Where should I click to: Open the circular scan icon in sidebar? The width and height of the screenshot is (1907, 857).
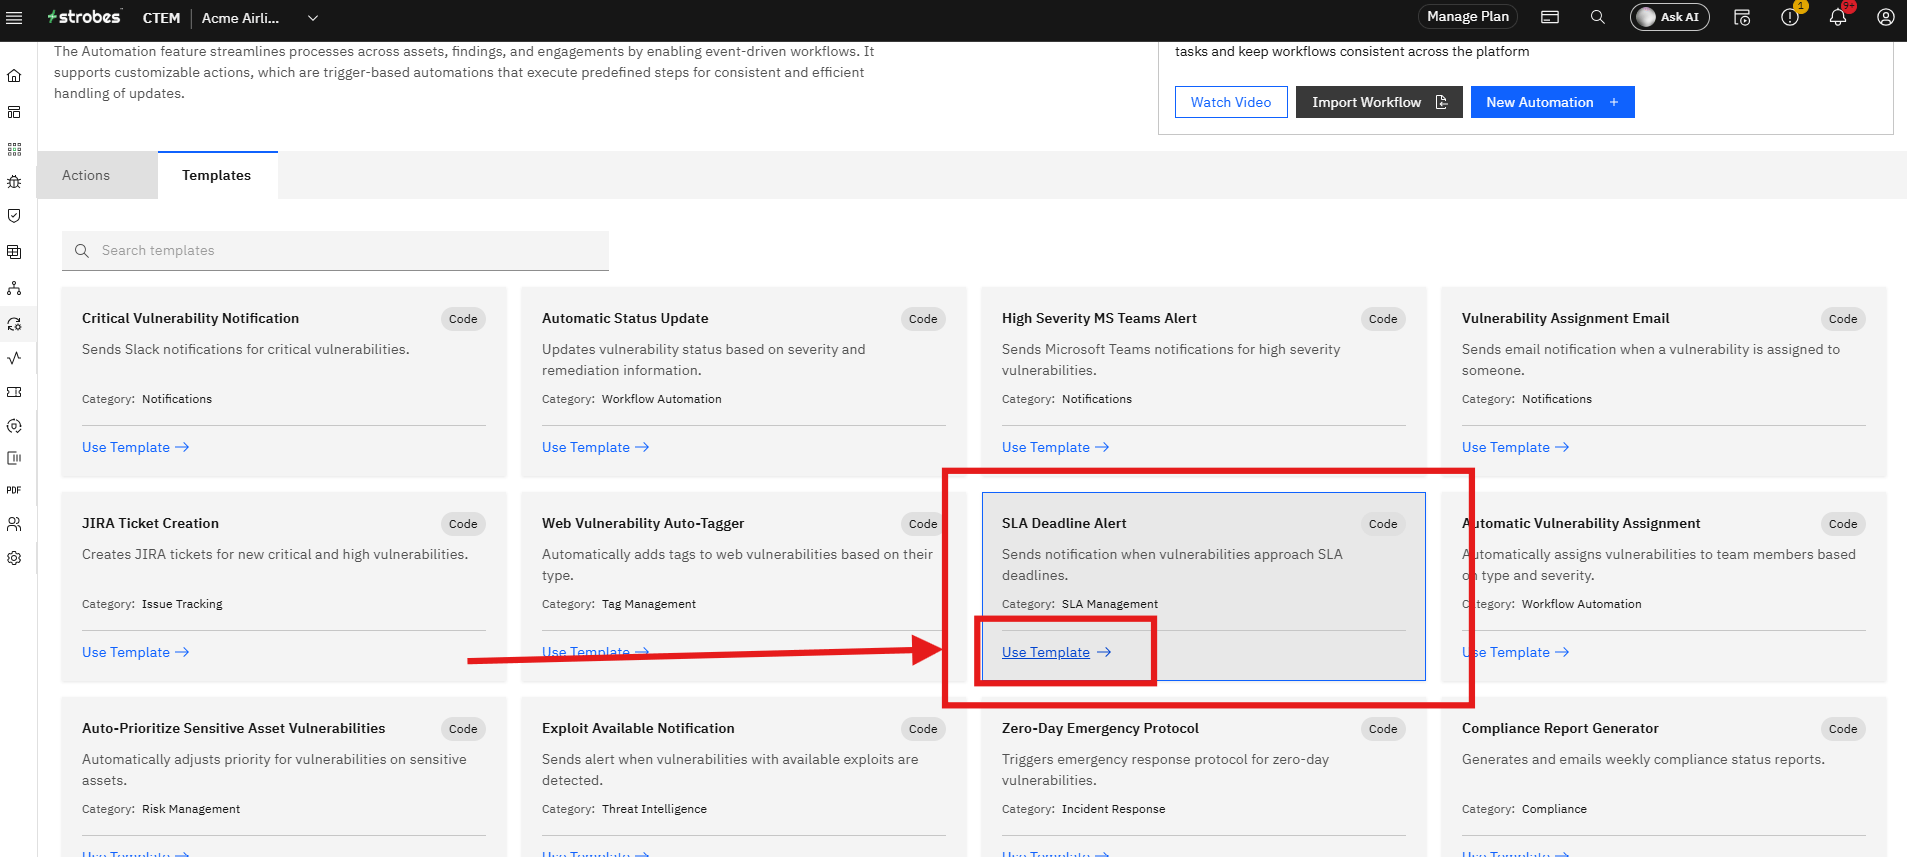point(14,426)
